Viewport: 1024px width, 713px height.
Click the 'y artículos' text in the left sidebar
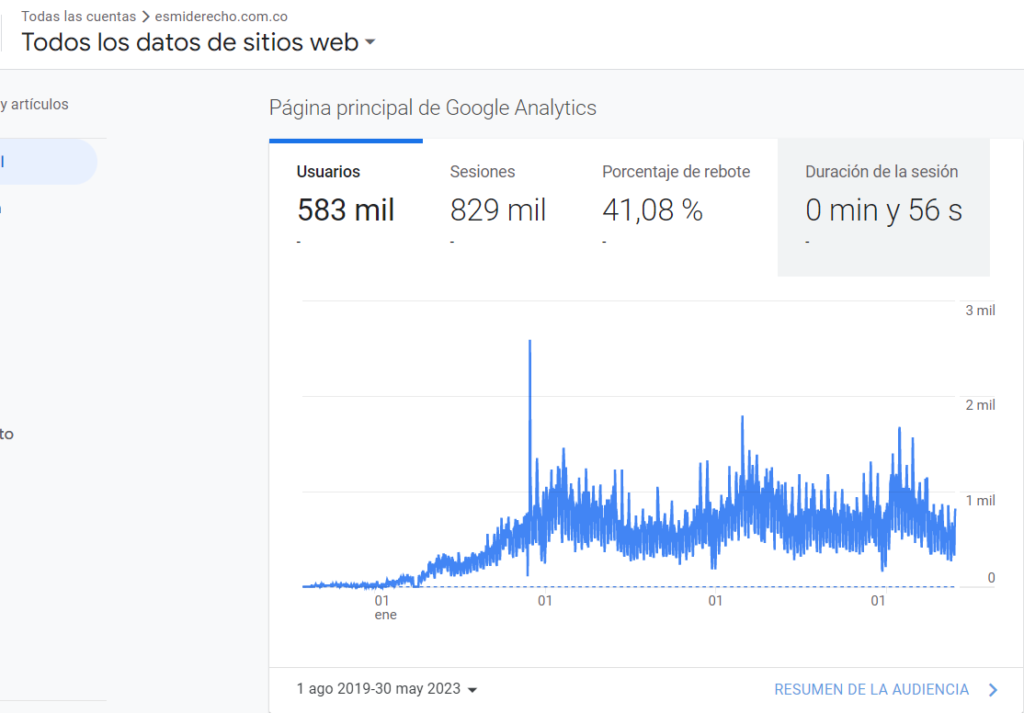(34, 104)
